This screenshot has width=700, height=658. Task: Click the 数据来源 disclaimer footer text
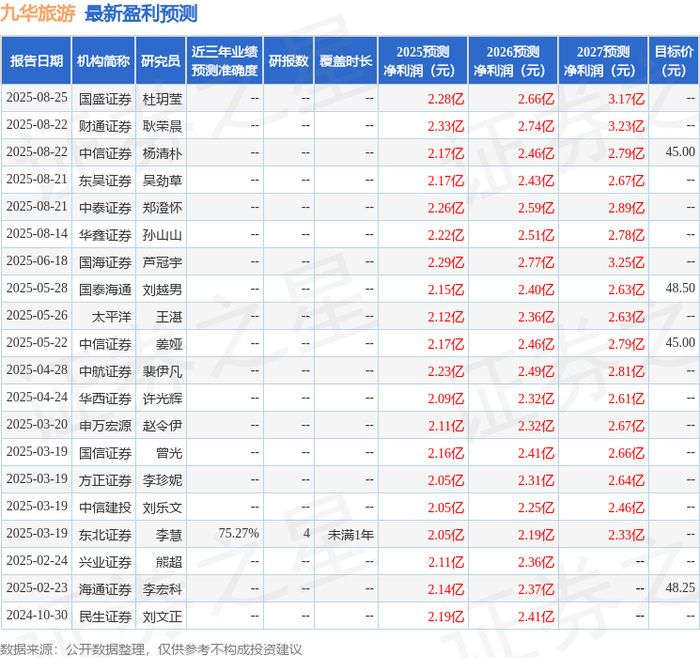tap(151, 649)
